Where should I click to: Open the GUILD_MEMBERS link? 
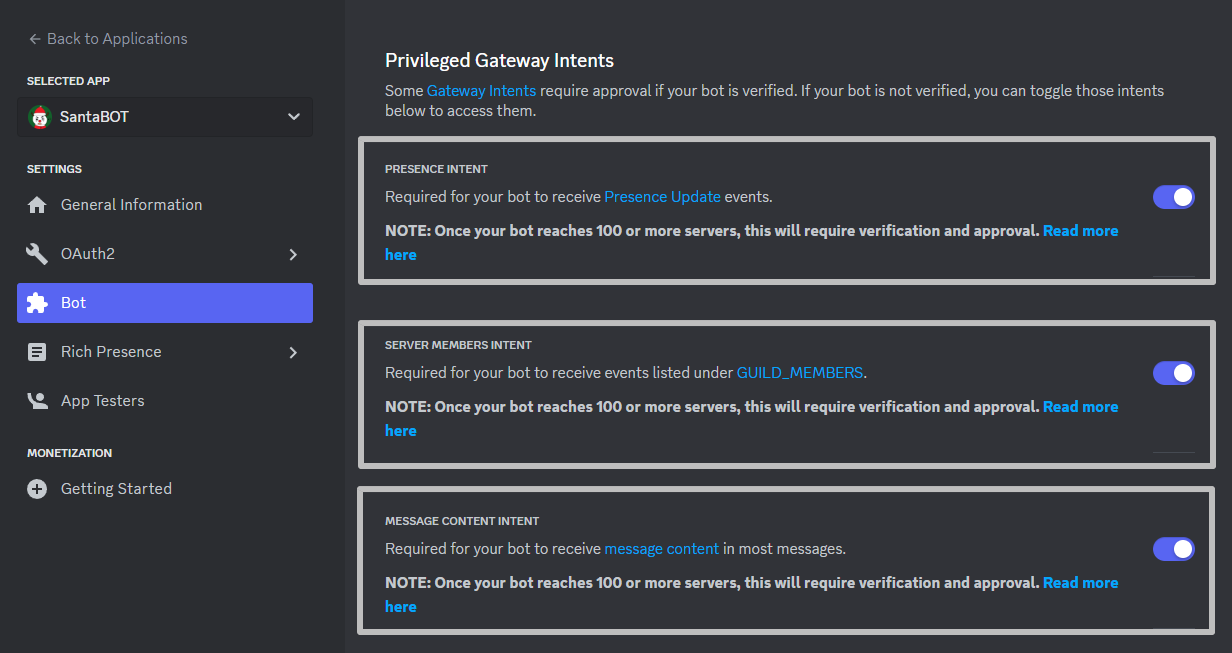(x=800, y=373)
